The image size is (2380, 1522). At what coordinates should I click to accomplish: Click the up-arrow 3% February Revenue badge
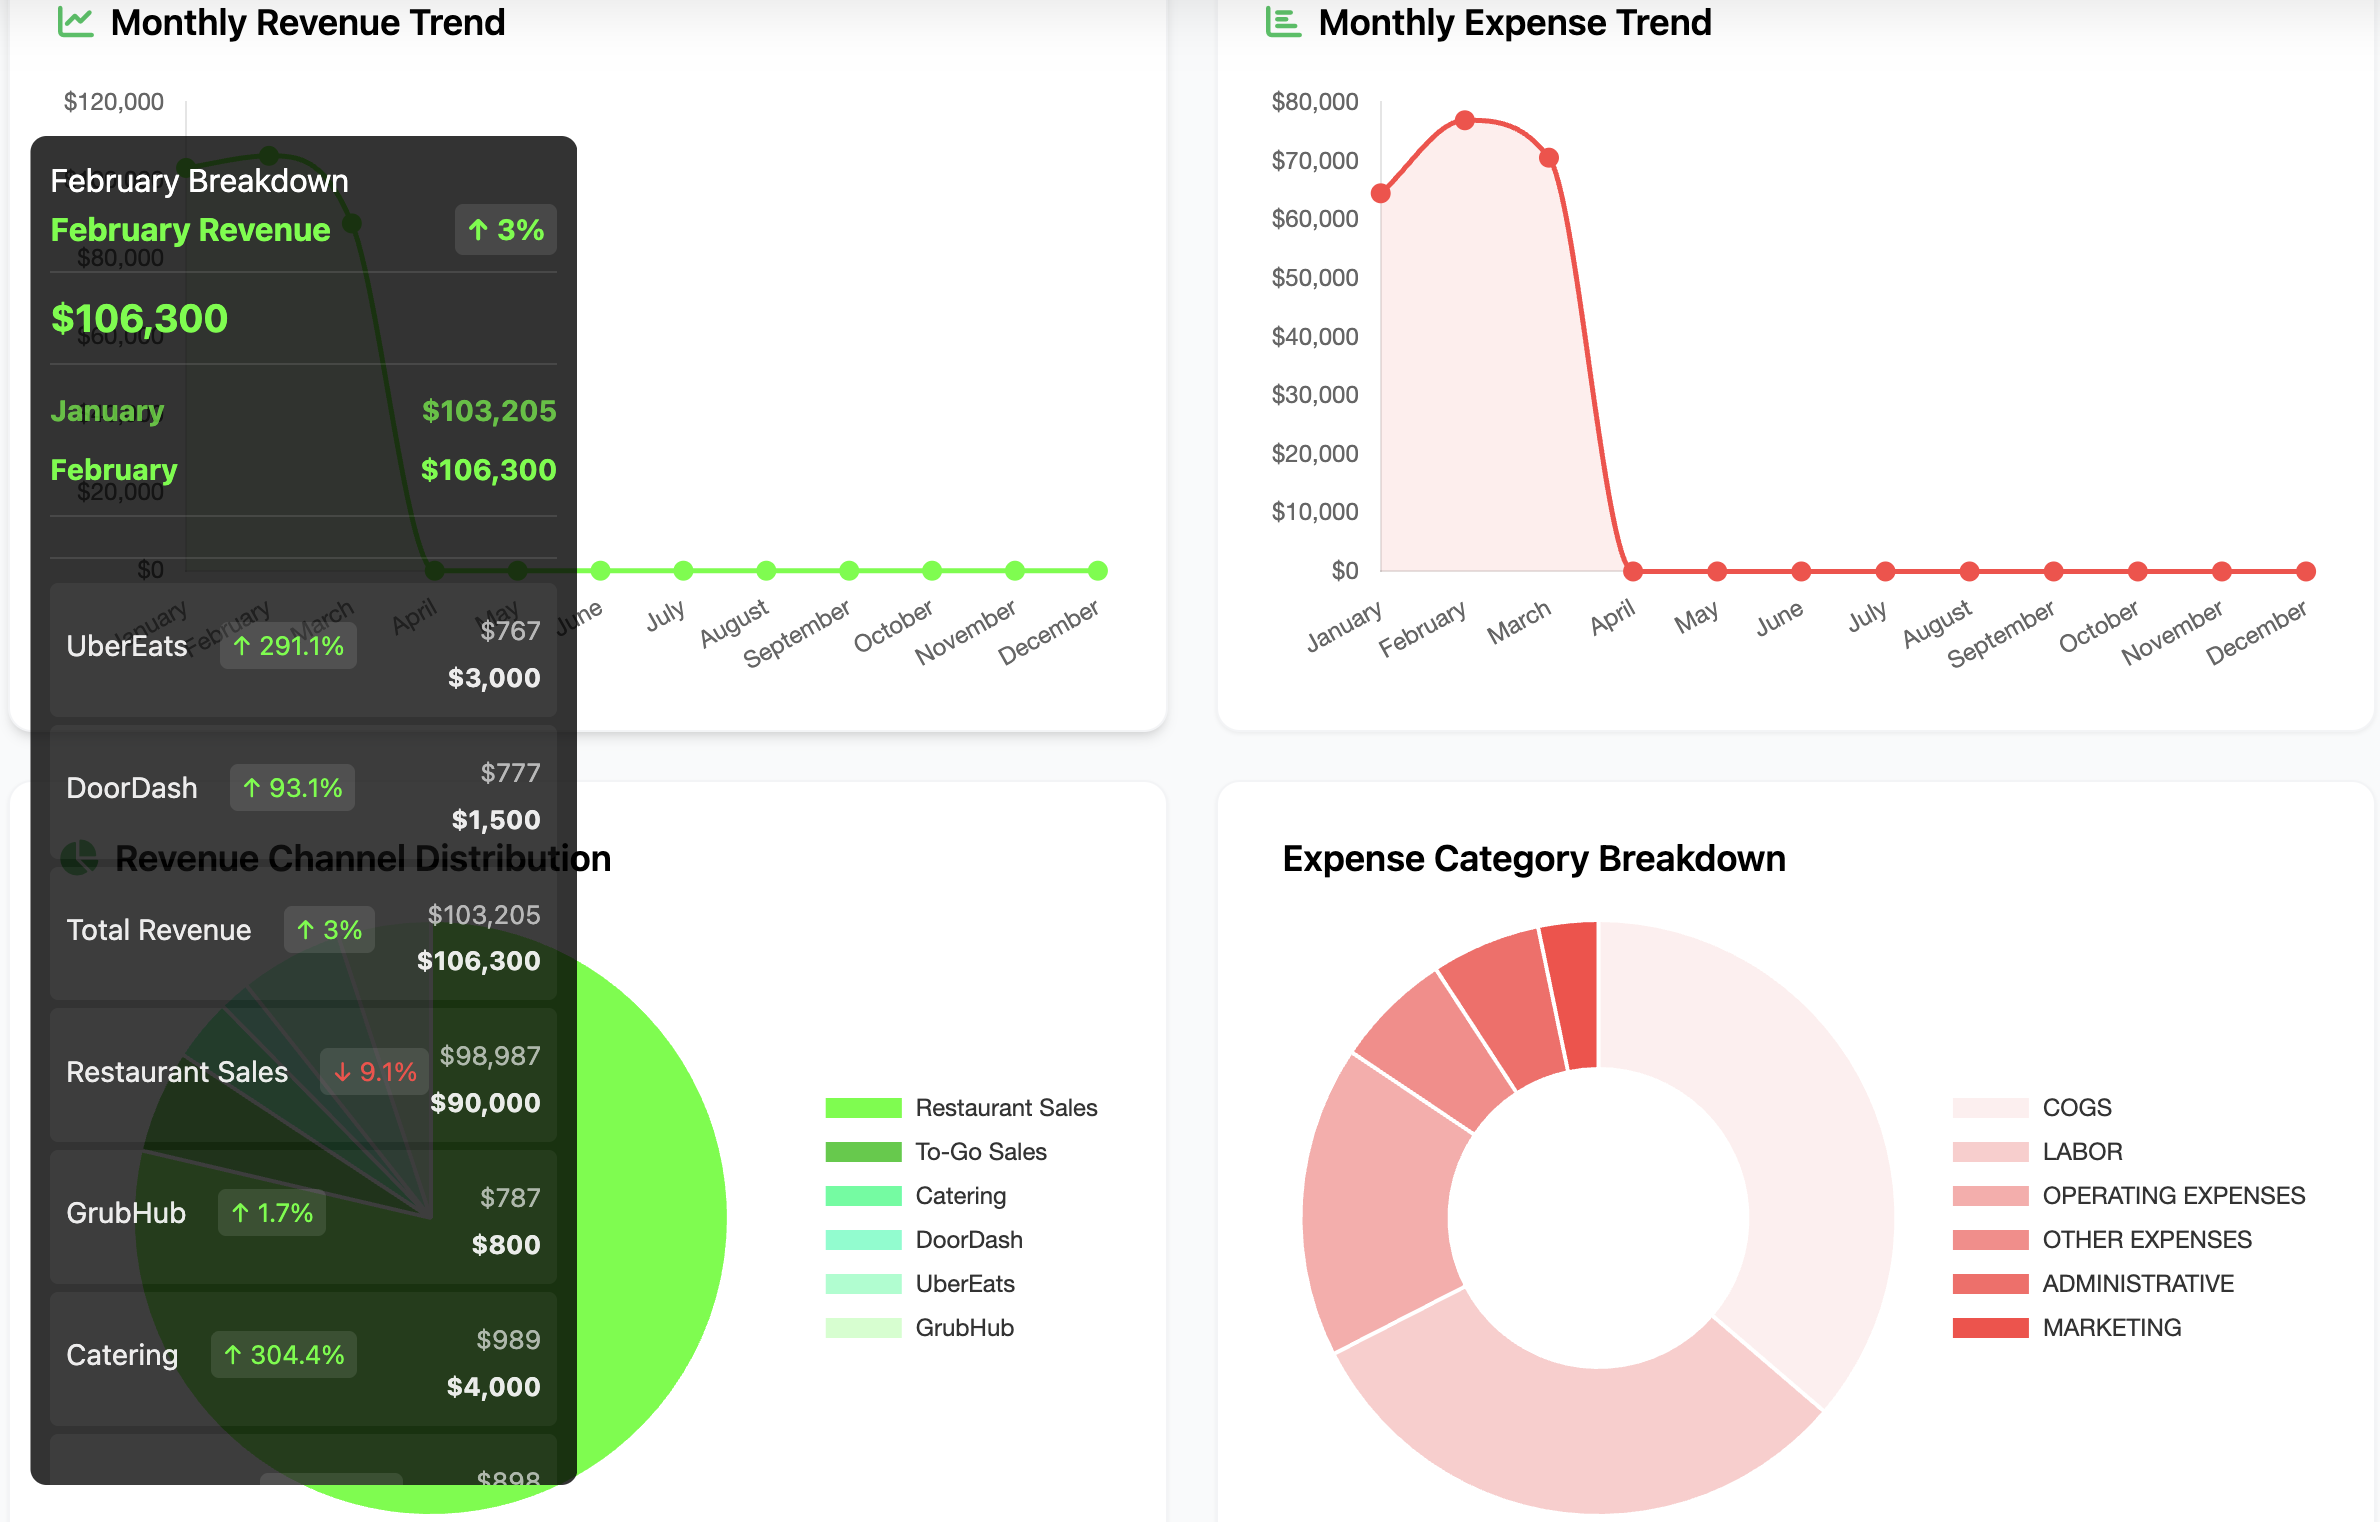(x=505, y=230)
